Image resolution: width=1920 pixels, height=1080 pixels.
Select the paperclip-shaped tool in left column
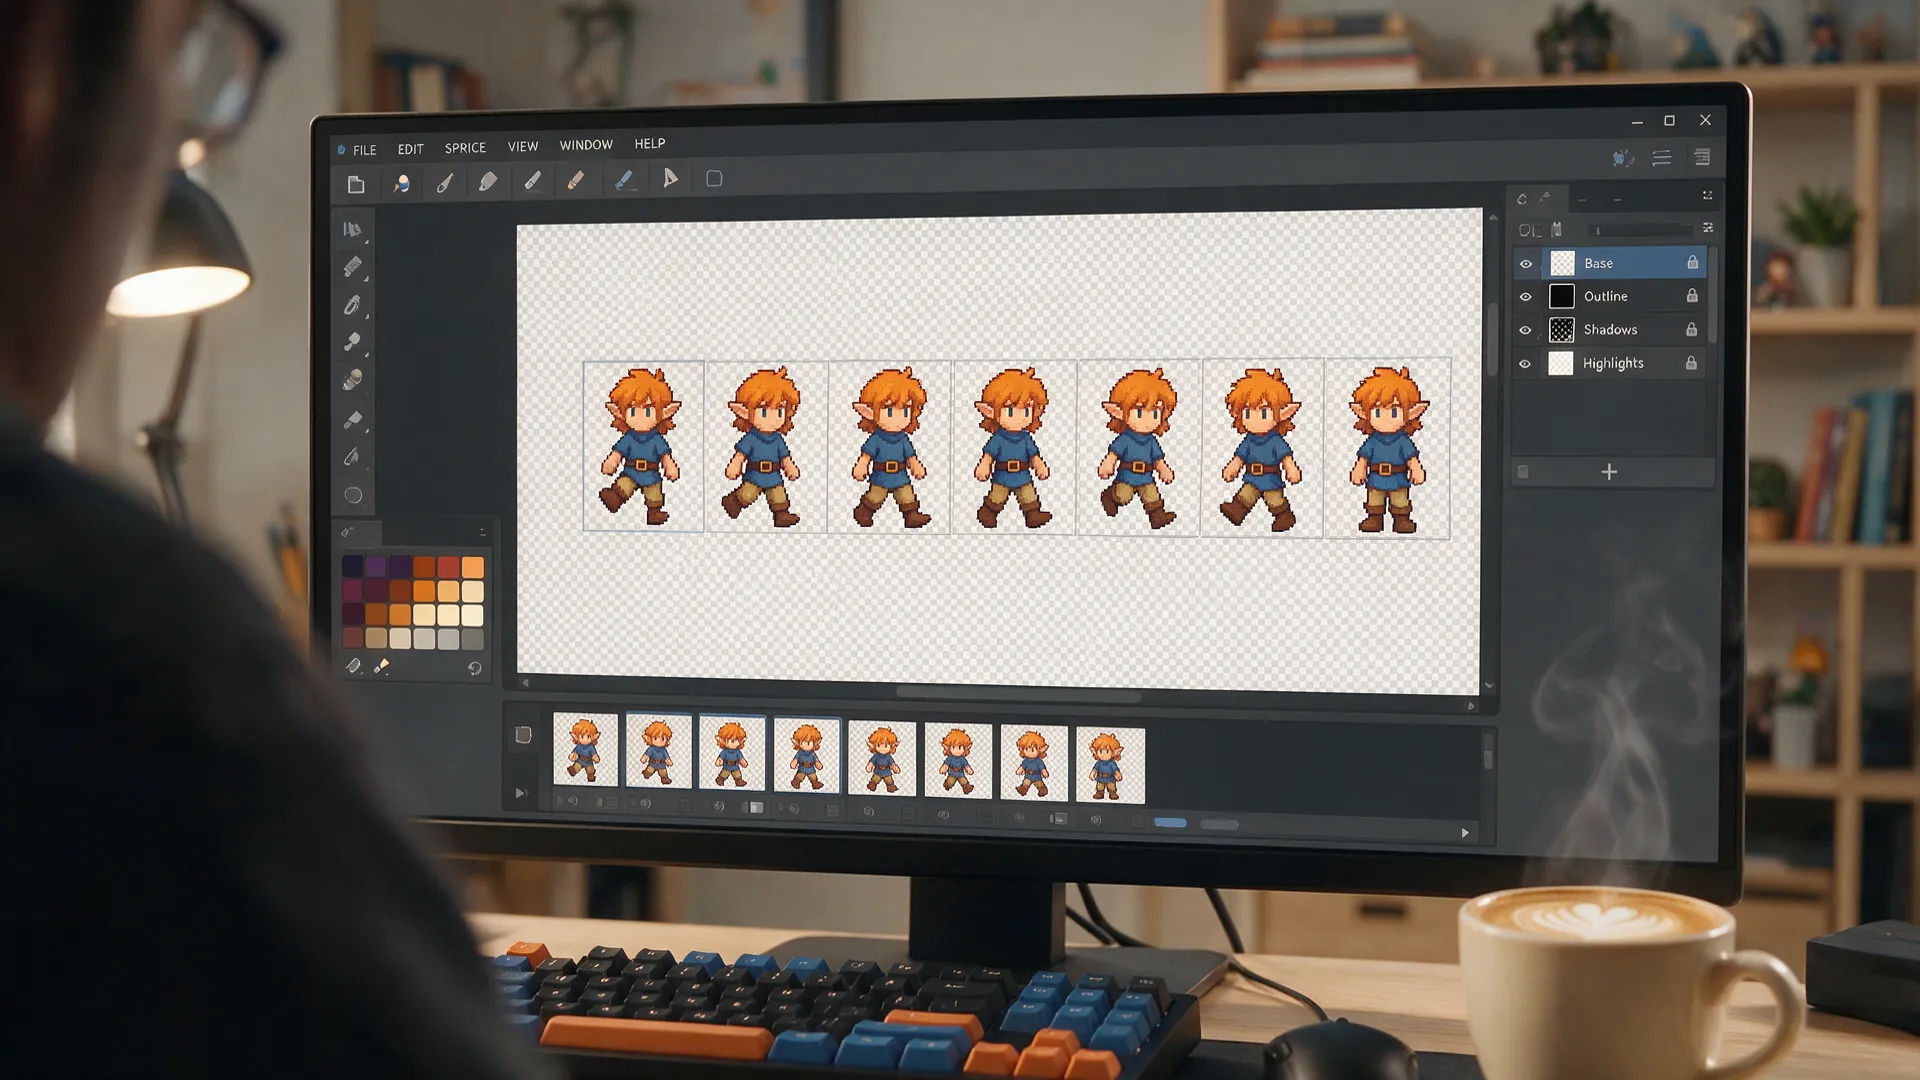point(352,304)
